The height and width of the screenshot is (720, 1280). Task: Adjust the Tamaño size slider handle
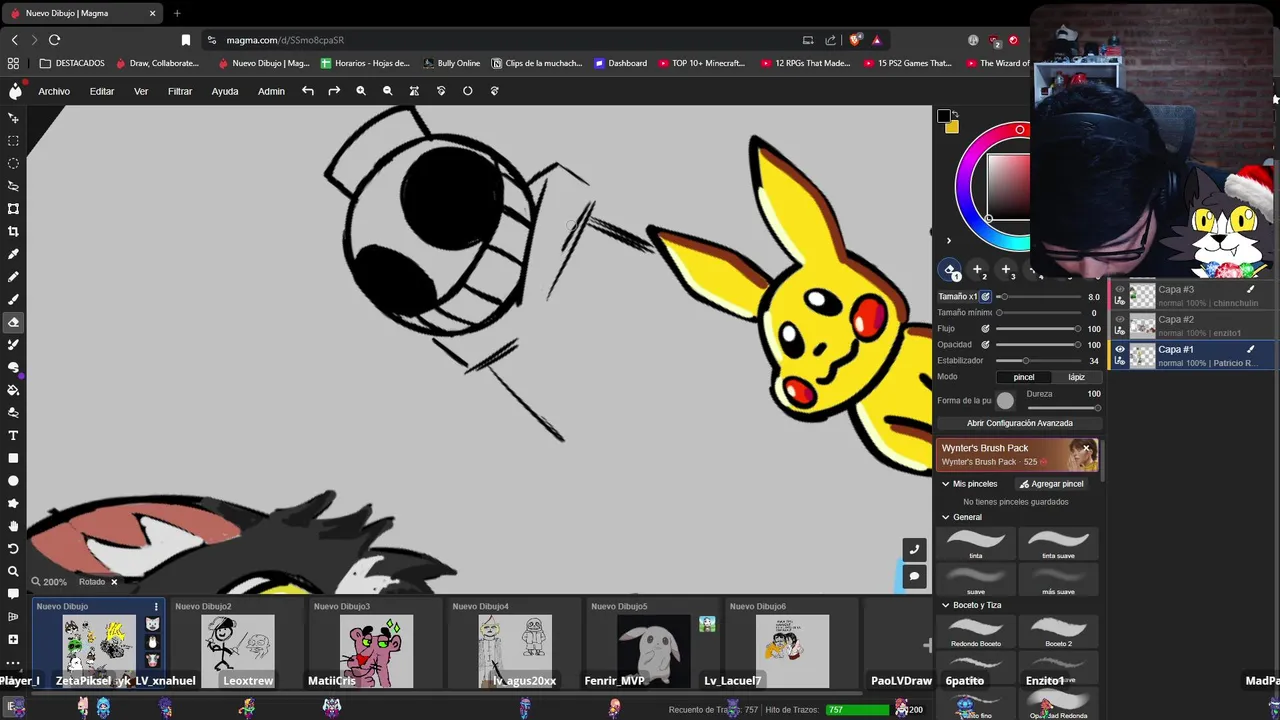coord(1002,296)
